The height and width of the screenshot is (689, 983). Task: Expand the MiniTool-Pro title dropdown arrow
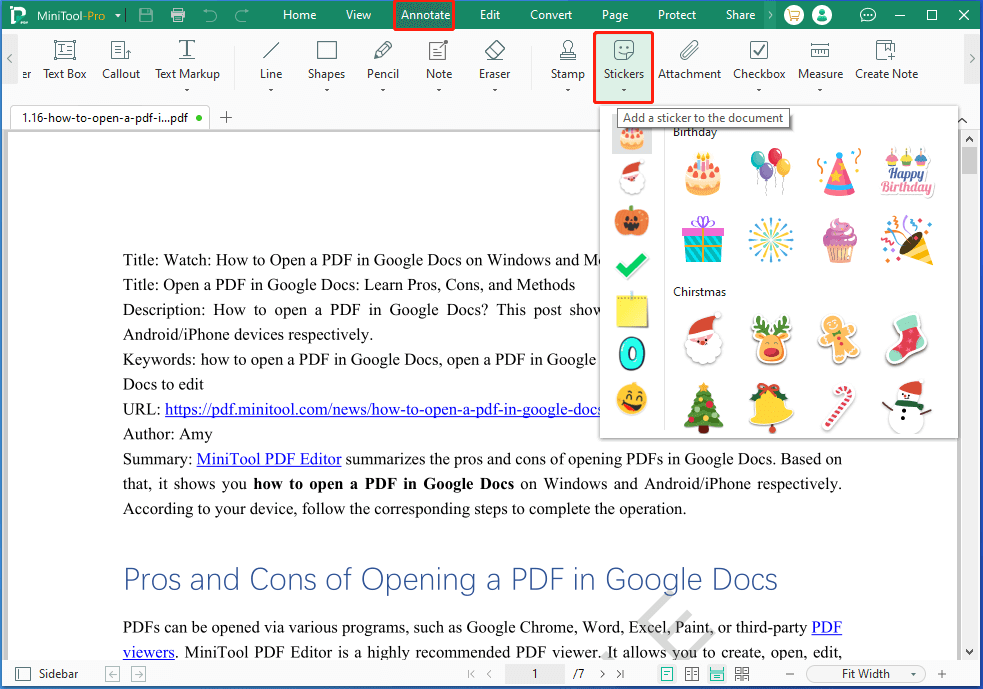118,16
